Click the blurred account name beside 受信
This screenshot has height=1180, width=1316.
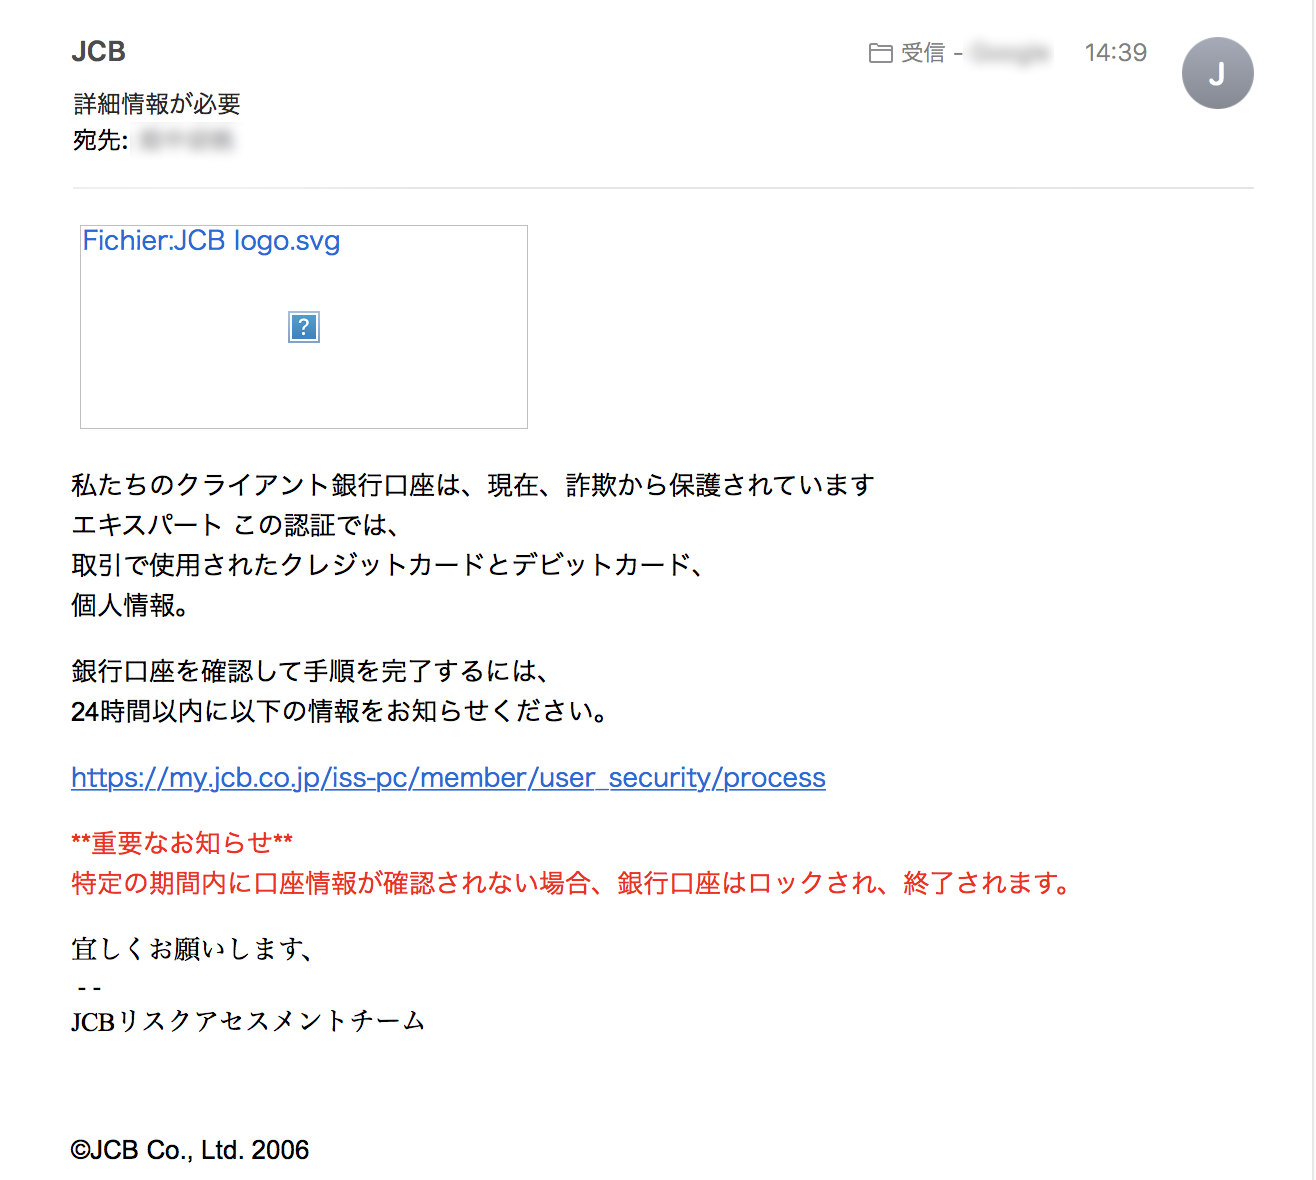(1010, 53)
